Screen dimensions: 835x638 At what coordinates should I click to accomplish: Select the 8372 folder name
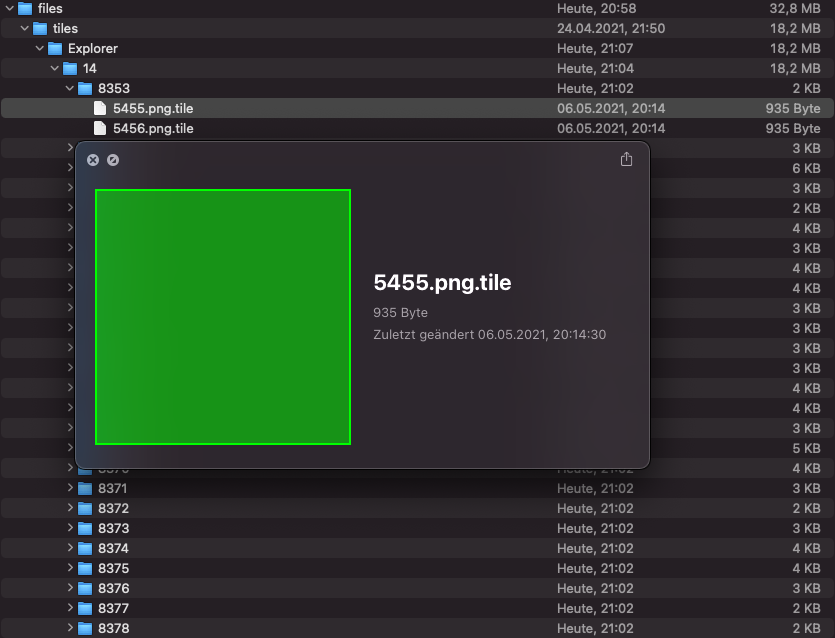[113, 508]
